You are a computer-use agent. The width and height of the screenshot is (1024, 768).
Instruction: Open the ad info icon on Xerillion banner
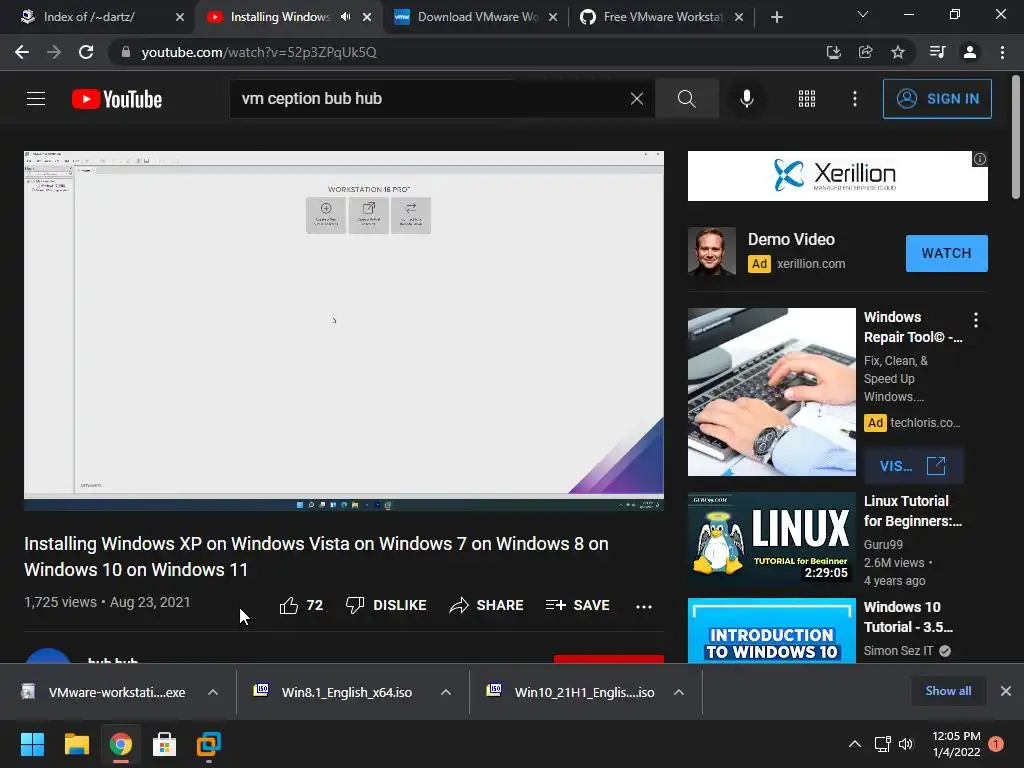coord(980,159)
